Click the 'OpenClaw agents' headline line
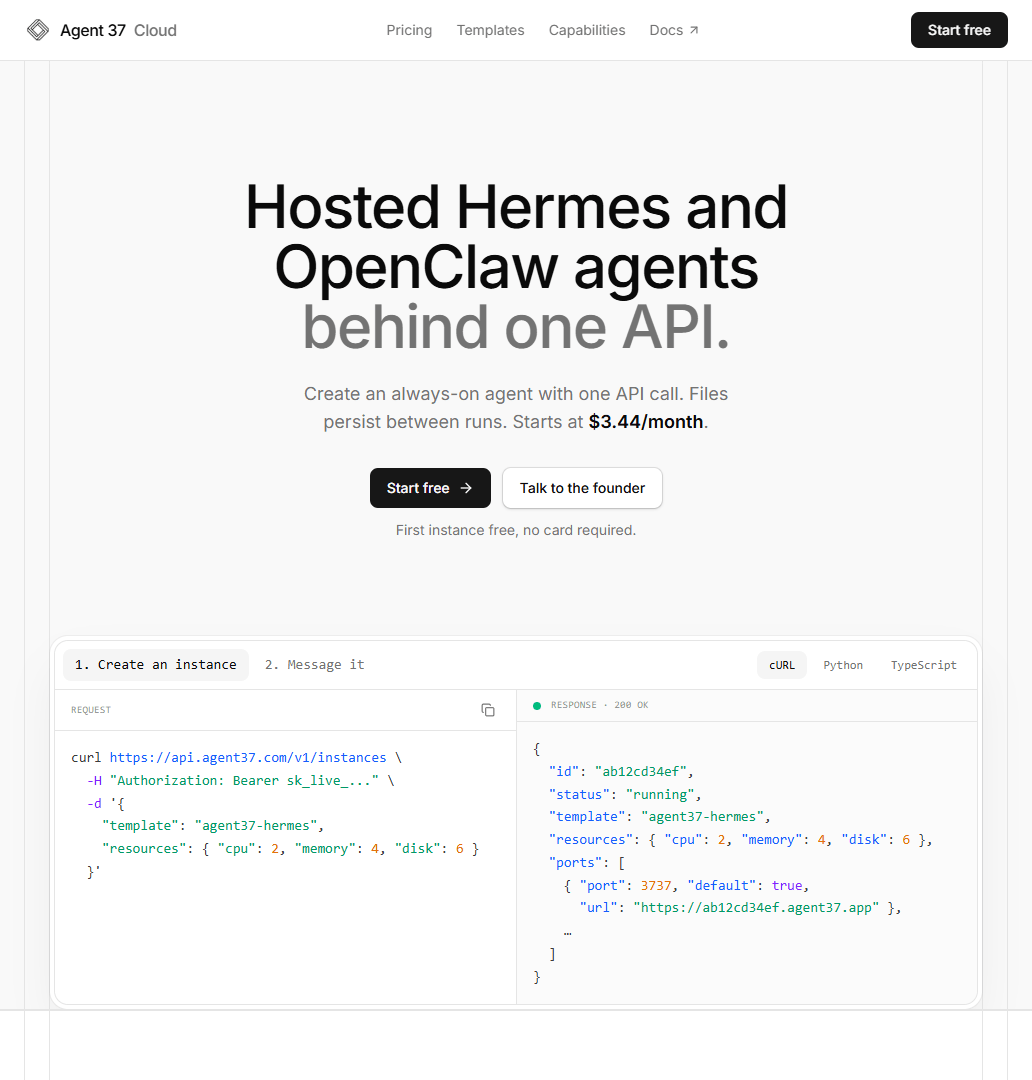This screenshot has height=1080, width=1032. (516, 269)
